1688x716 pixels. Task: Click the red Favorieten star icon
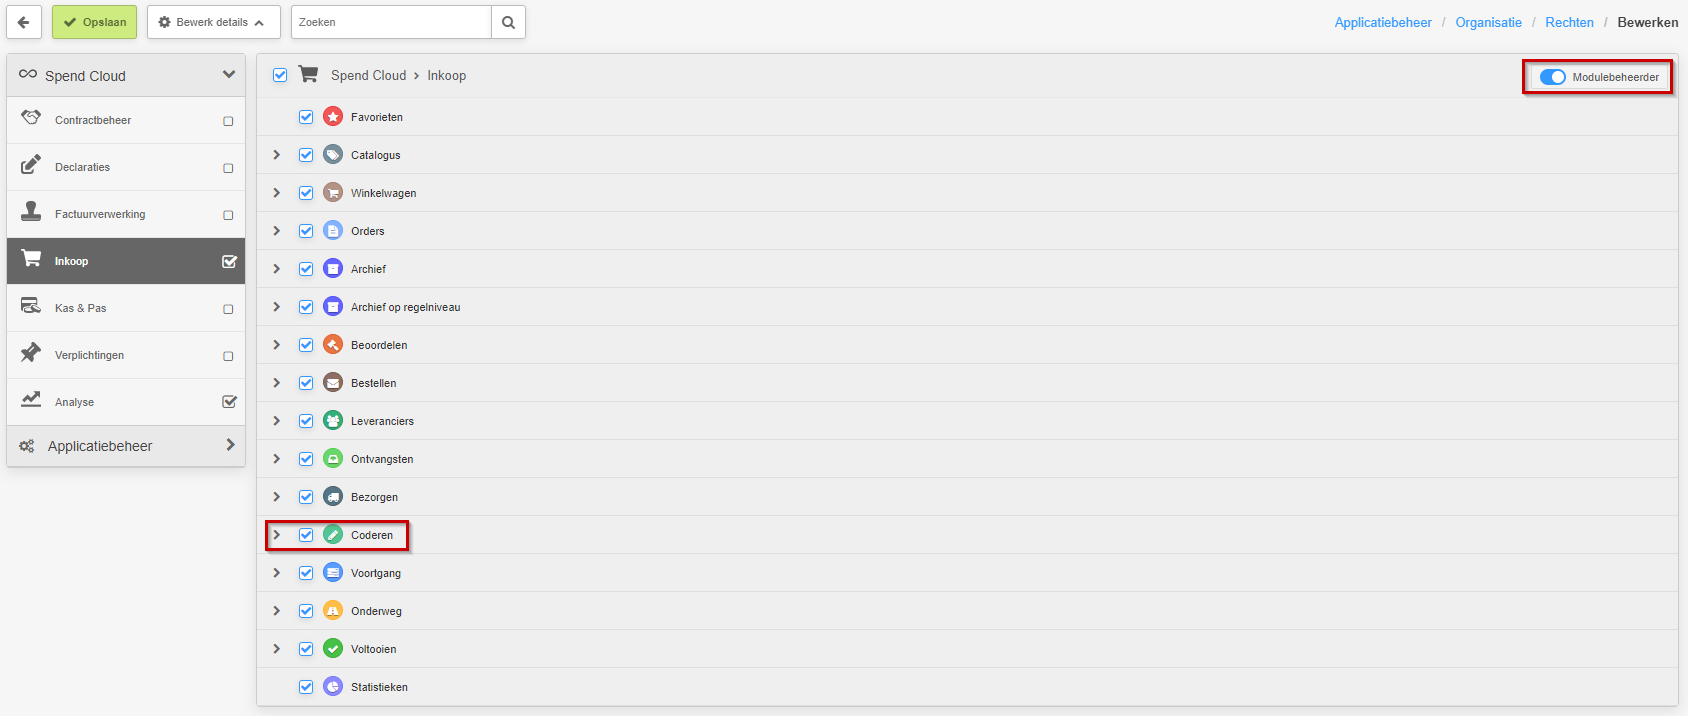(x=333, y=117)
